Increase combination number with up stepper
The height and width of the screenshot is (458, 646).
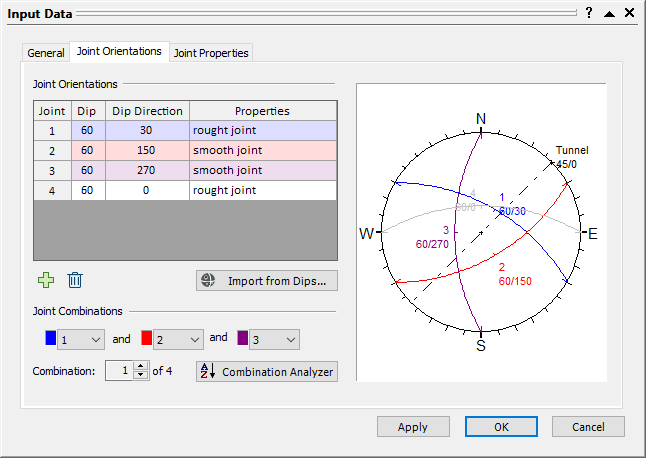(141, 366)
